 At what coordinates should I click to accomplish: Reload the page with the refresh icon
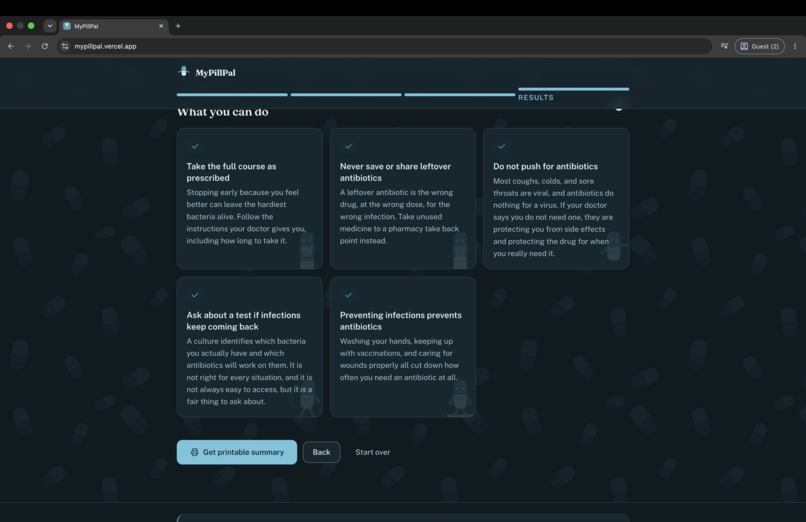45,46
